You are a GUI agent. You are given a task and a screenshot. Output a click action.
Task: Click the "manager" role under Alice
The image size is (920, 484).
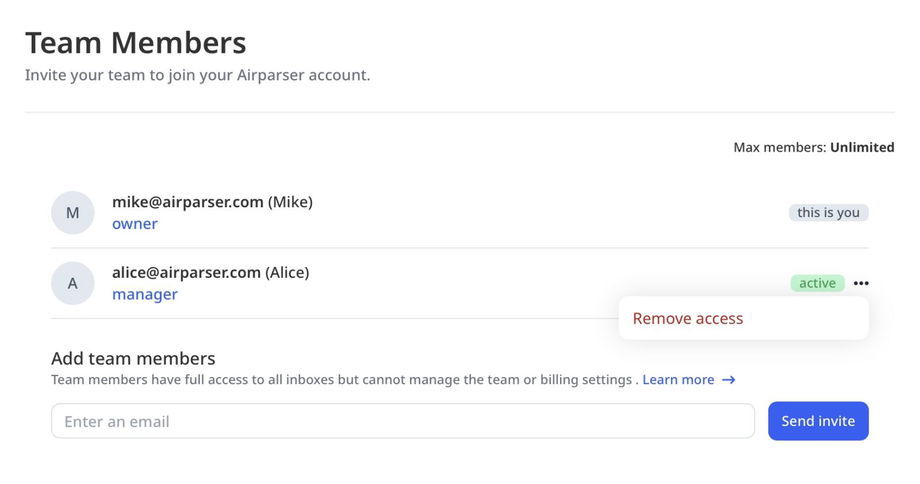pos(145,295)
